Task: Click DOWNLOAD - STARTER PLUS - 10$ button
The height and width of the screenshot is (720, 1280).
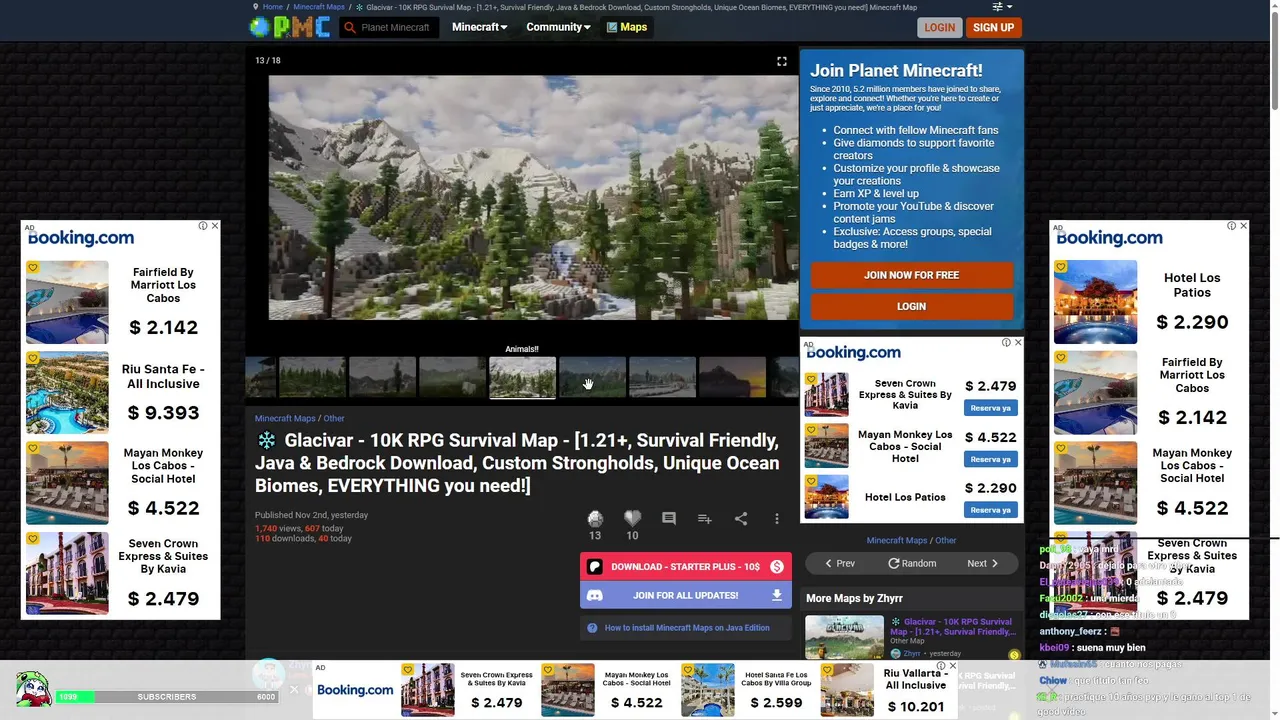Action: pos(685,567)
